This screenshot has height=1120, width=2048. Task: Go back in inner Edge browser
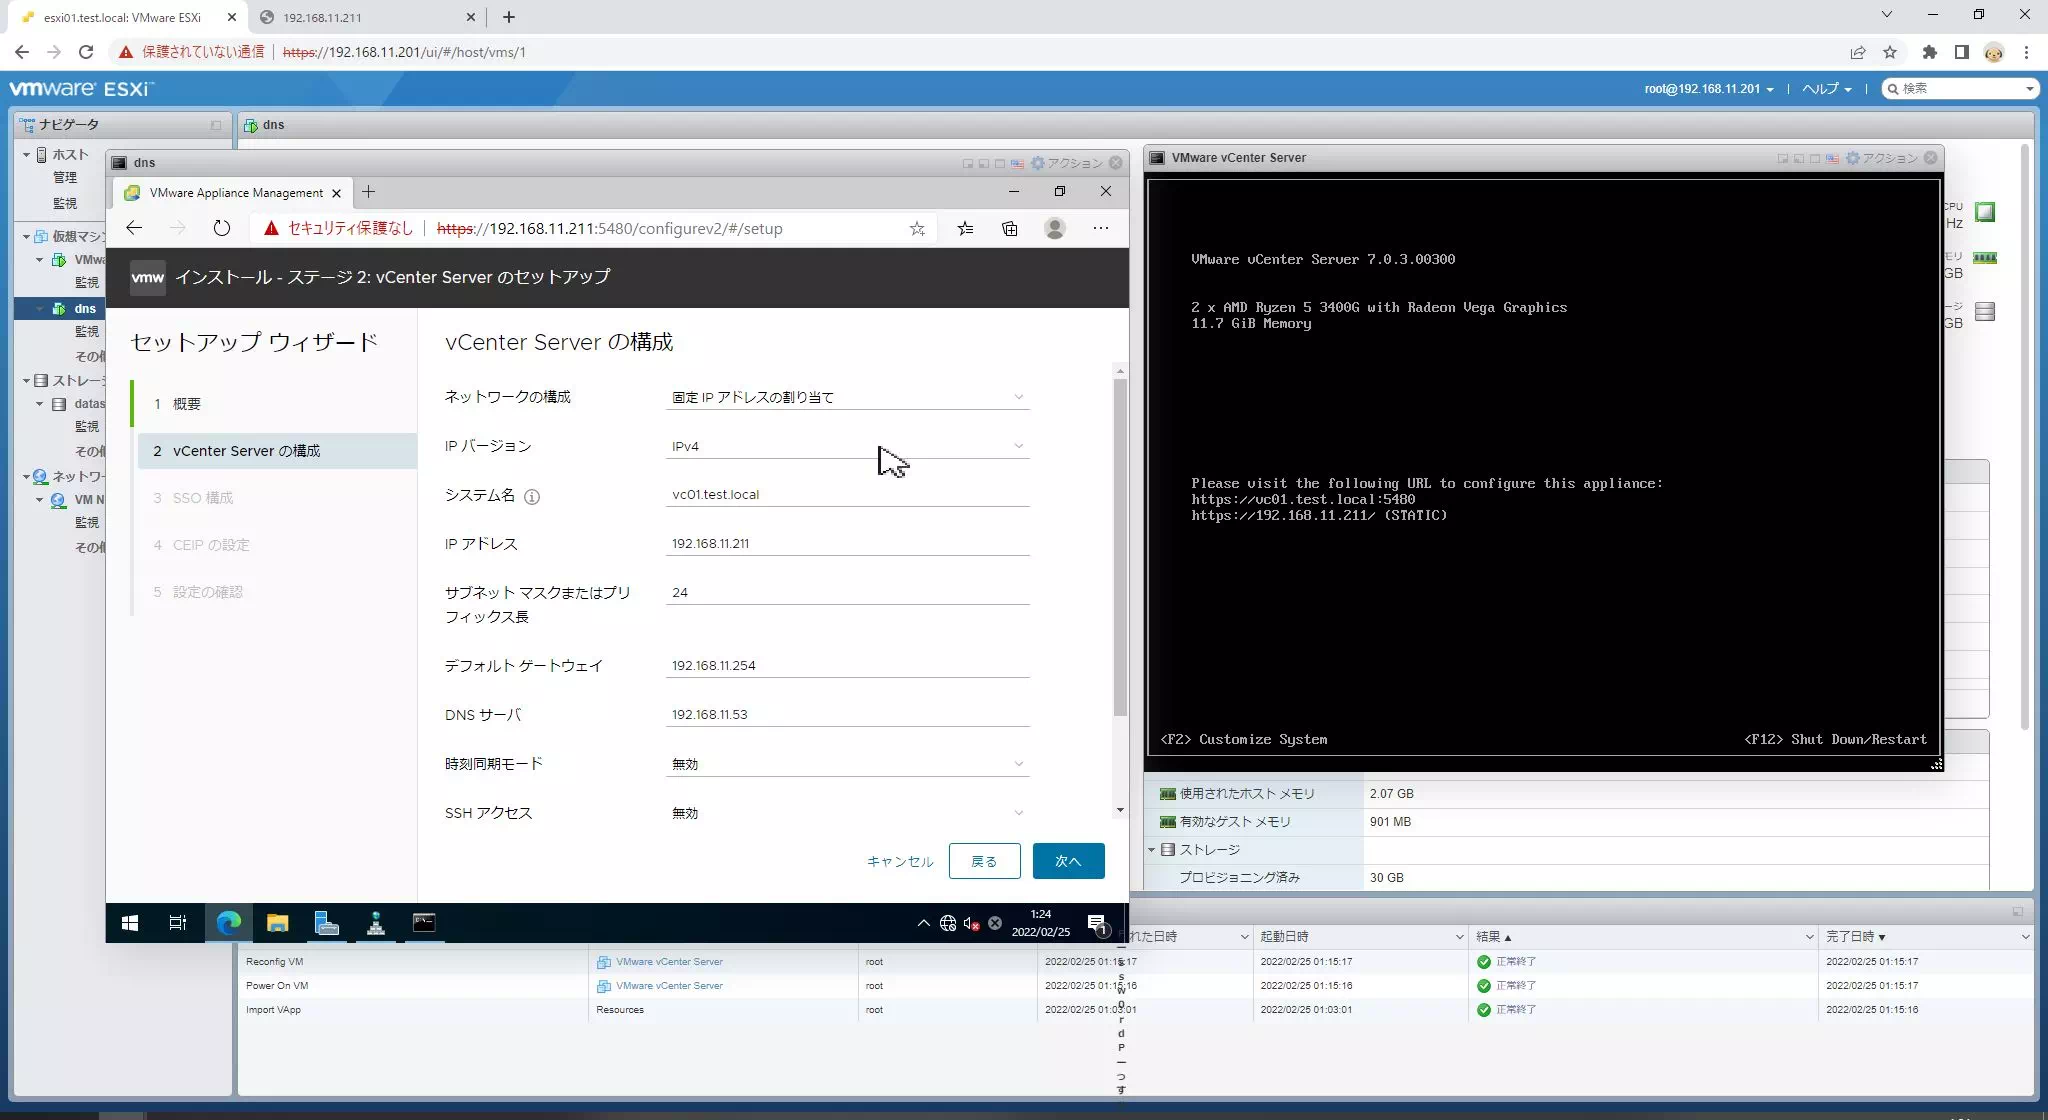(134, 228)
